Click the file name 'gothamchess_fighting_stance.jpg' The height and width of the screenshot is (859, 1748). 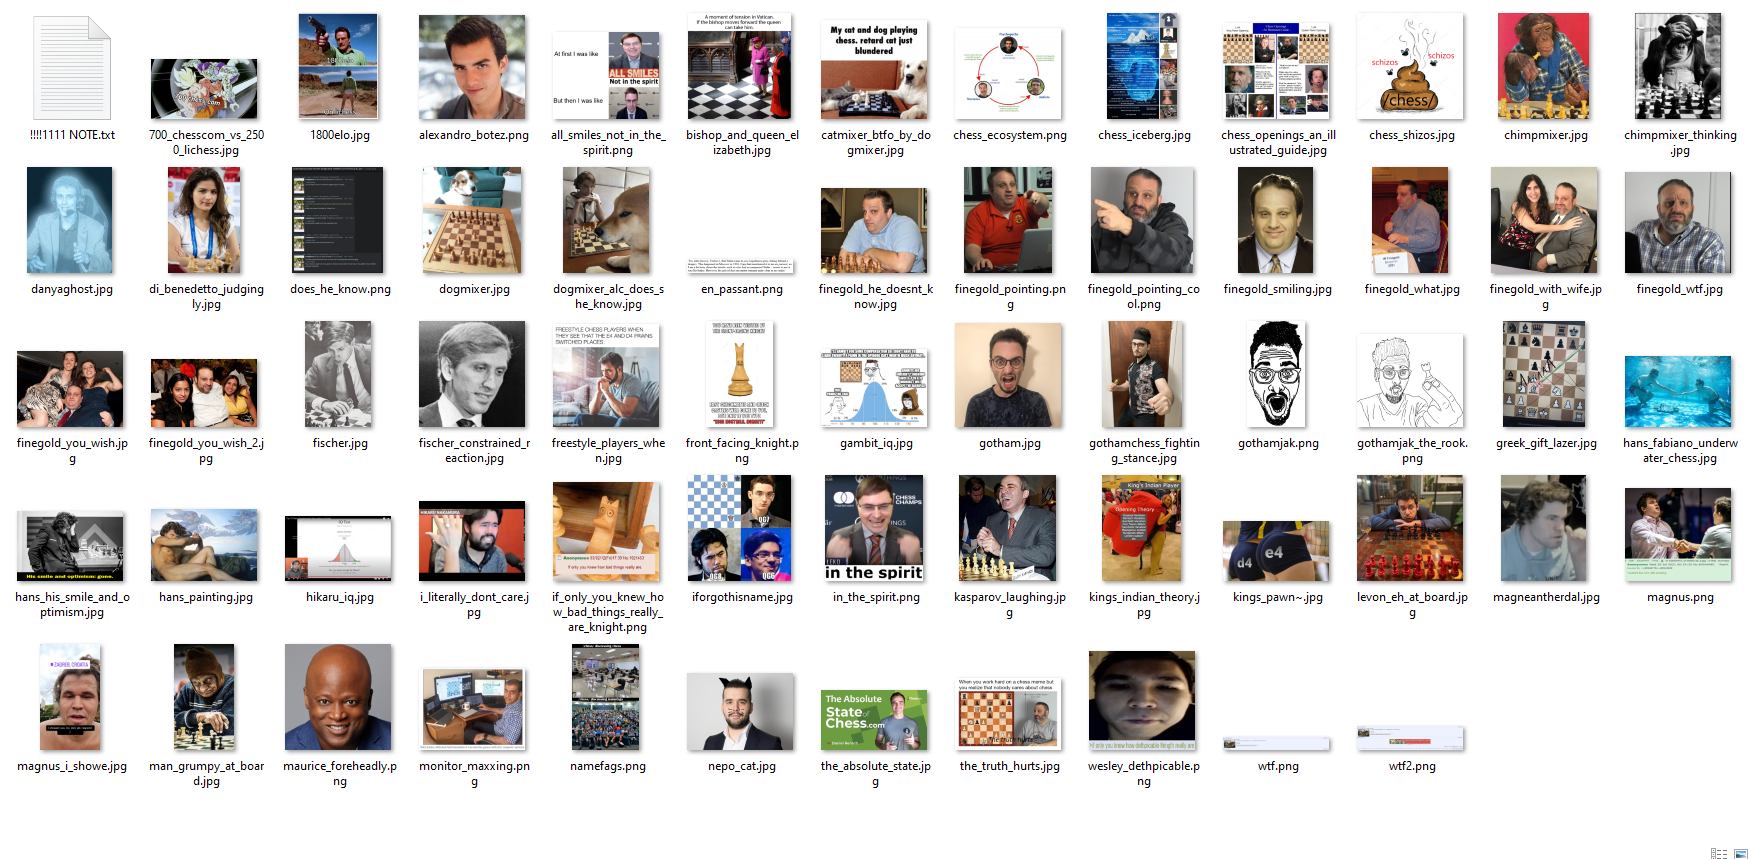tap(1144, 451)
